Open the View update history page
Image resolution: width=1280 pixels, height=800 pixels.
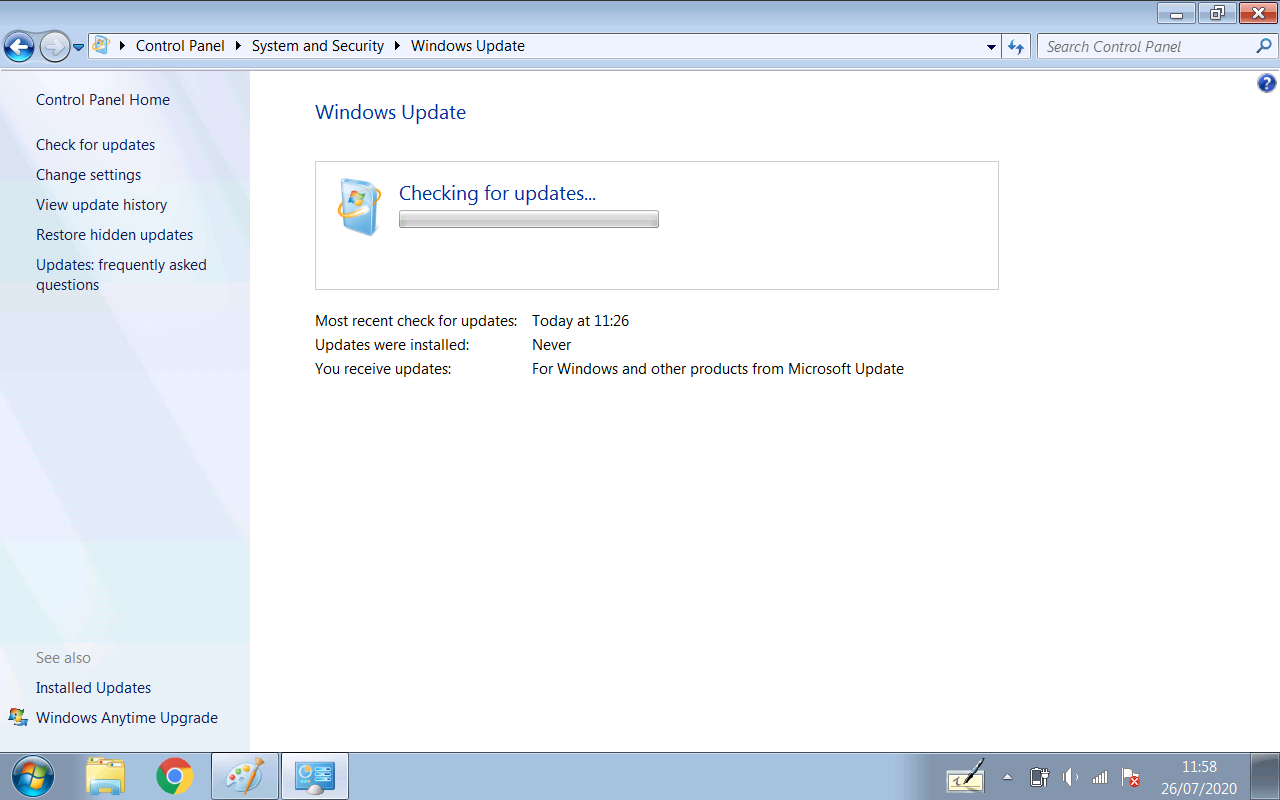tap(101, 204)
